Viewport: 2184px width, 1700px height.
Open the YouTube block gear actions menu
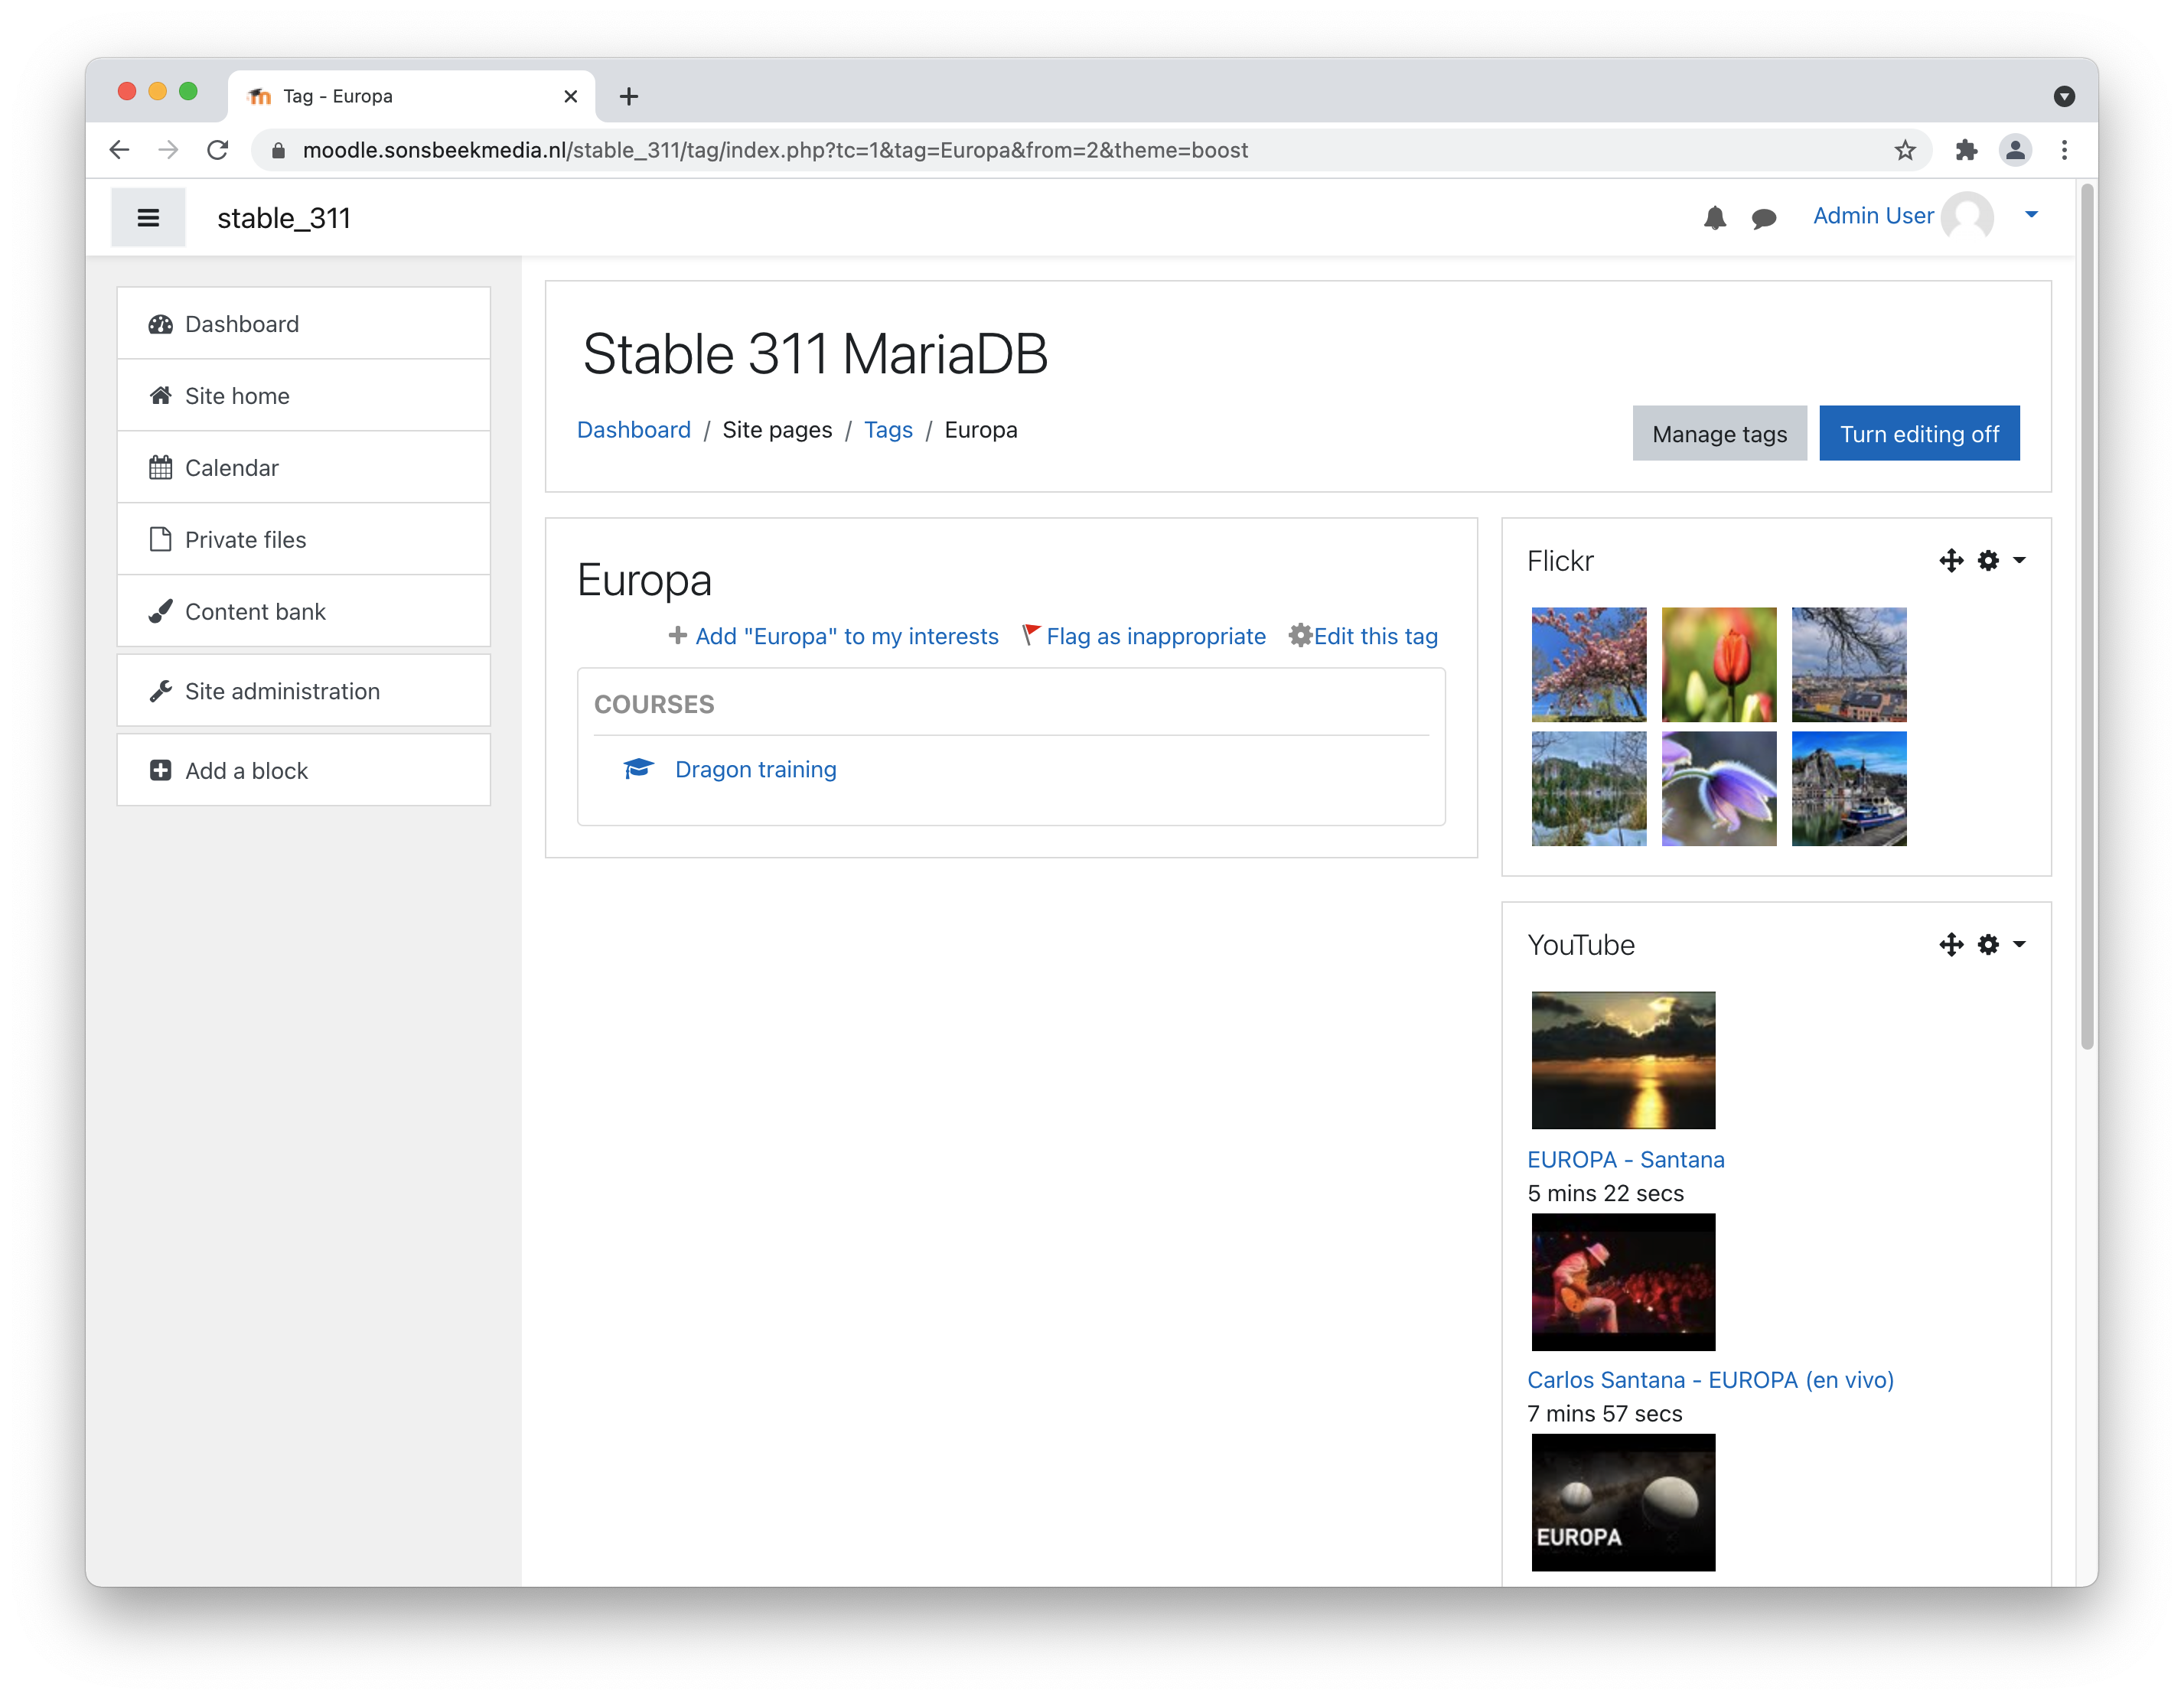pyautogui.click(x=2001, y=945)
